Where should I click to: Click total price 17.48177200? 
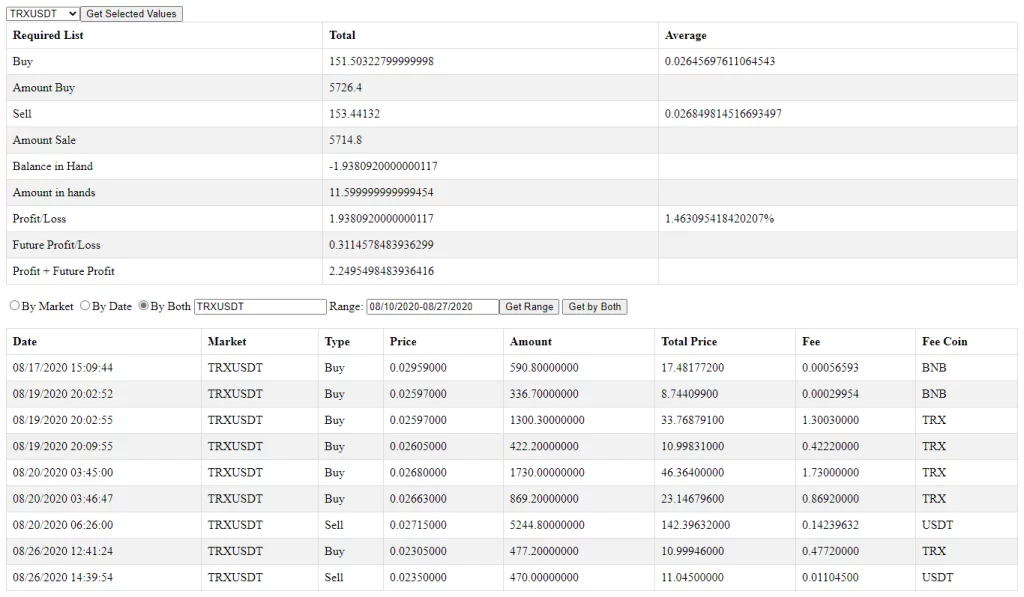[692, 368]
